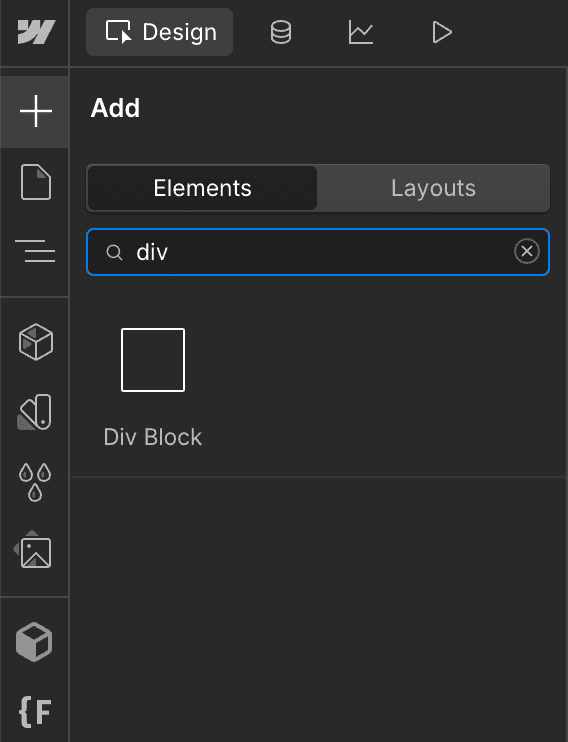Open the Style selectors drops panel
The width and height of the screenshot is (568, 742).
click(36, 482)
